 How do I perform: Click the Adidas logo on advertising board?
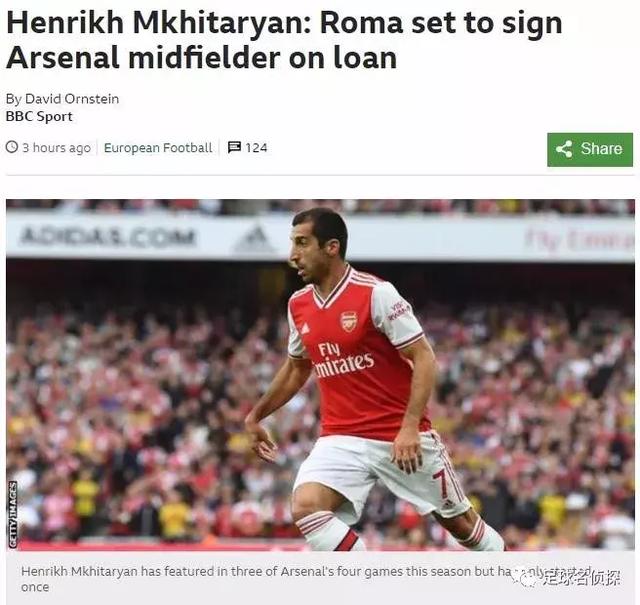pos(254,239)
